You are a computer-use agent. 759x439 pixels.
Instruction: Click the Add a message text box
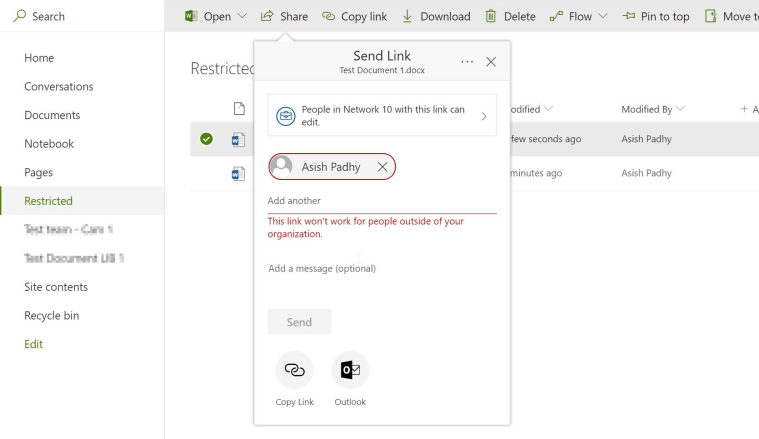[382, 269]
